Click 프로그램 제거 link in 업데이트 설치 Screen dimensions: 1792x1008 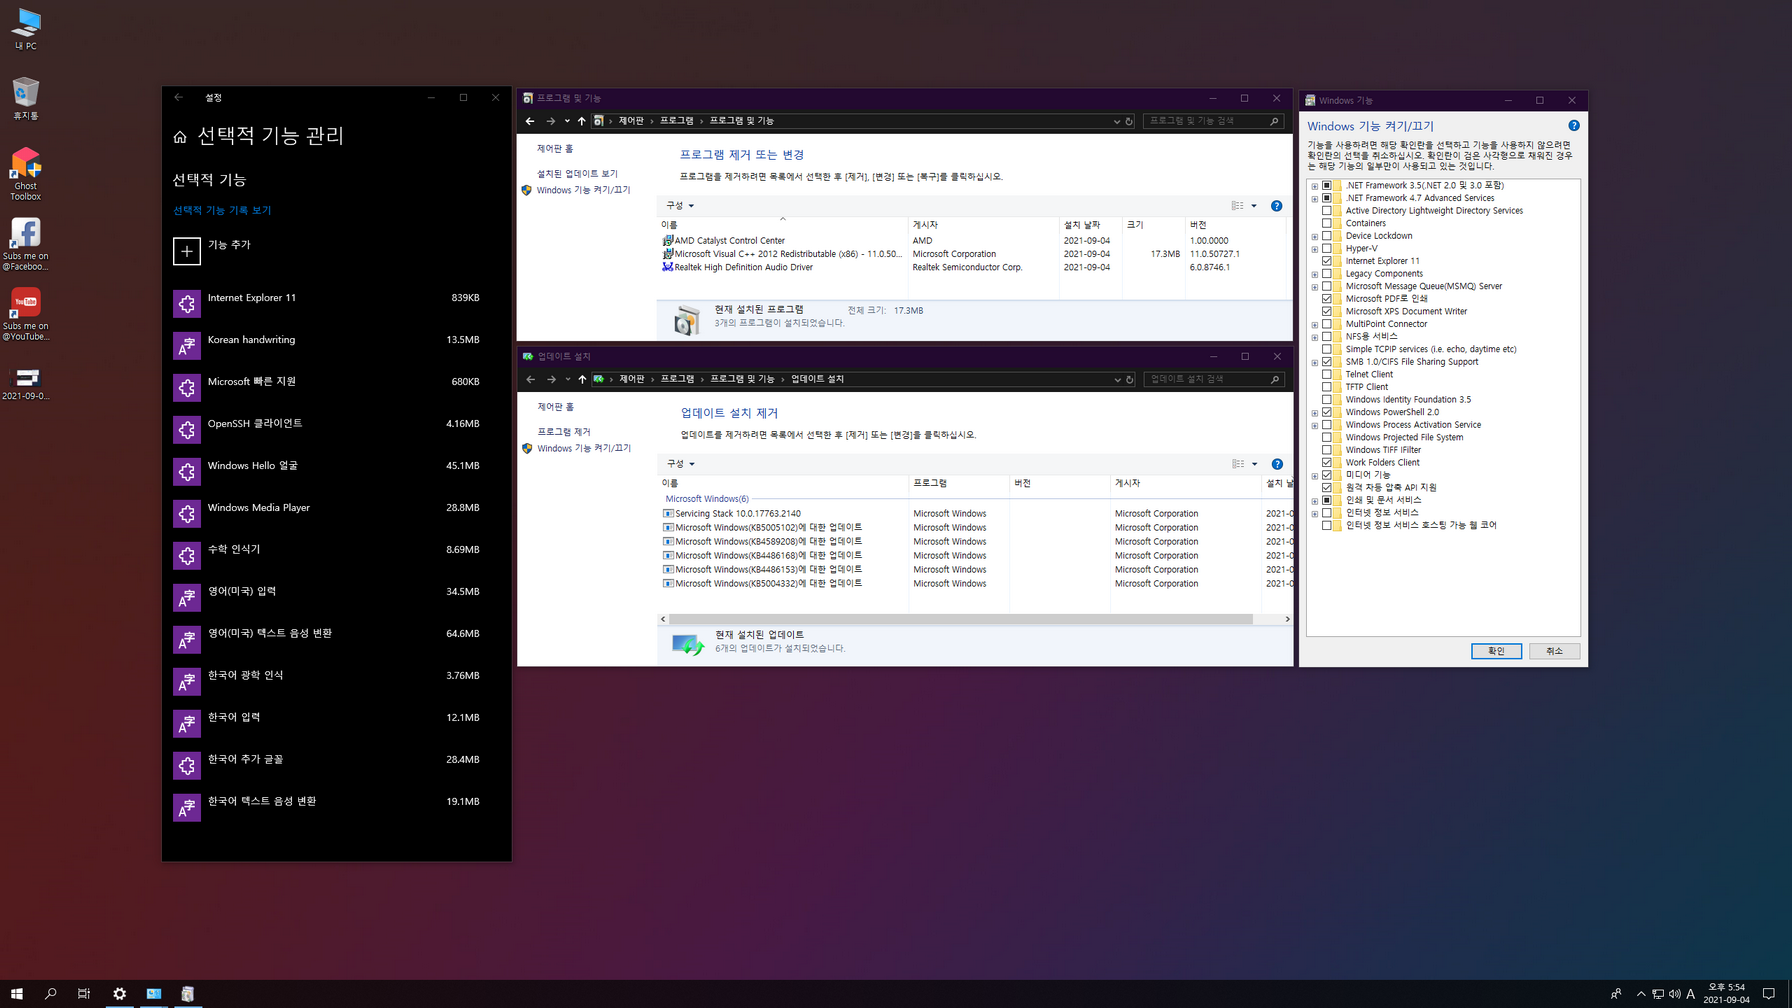pyautogui.click(x=564, y=432)
